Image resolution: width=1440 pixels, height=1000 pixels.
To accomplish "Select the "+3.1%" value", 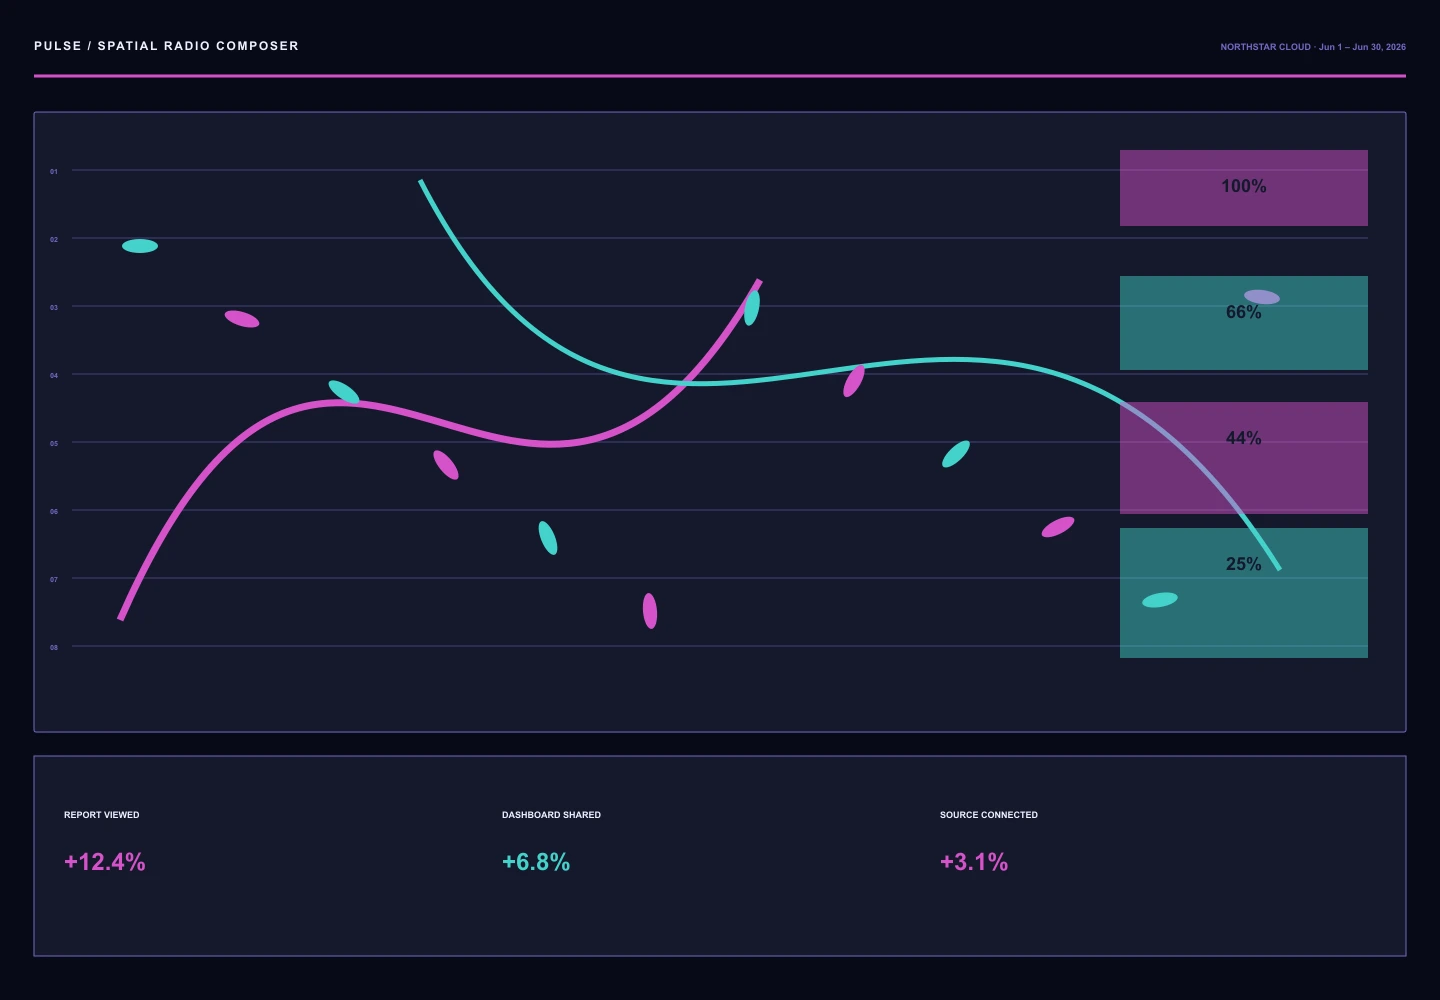I will (x=974, y=862).
